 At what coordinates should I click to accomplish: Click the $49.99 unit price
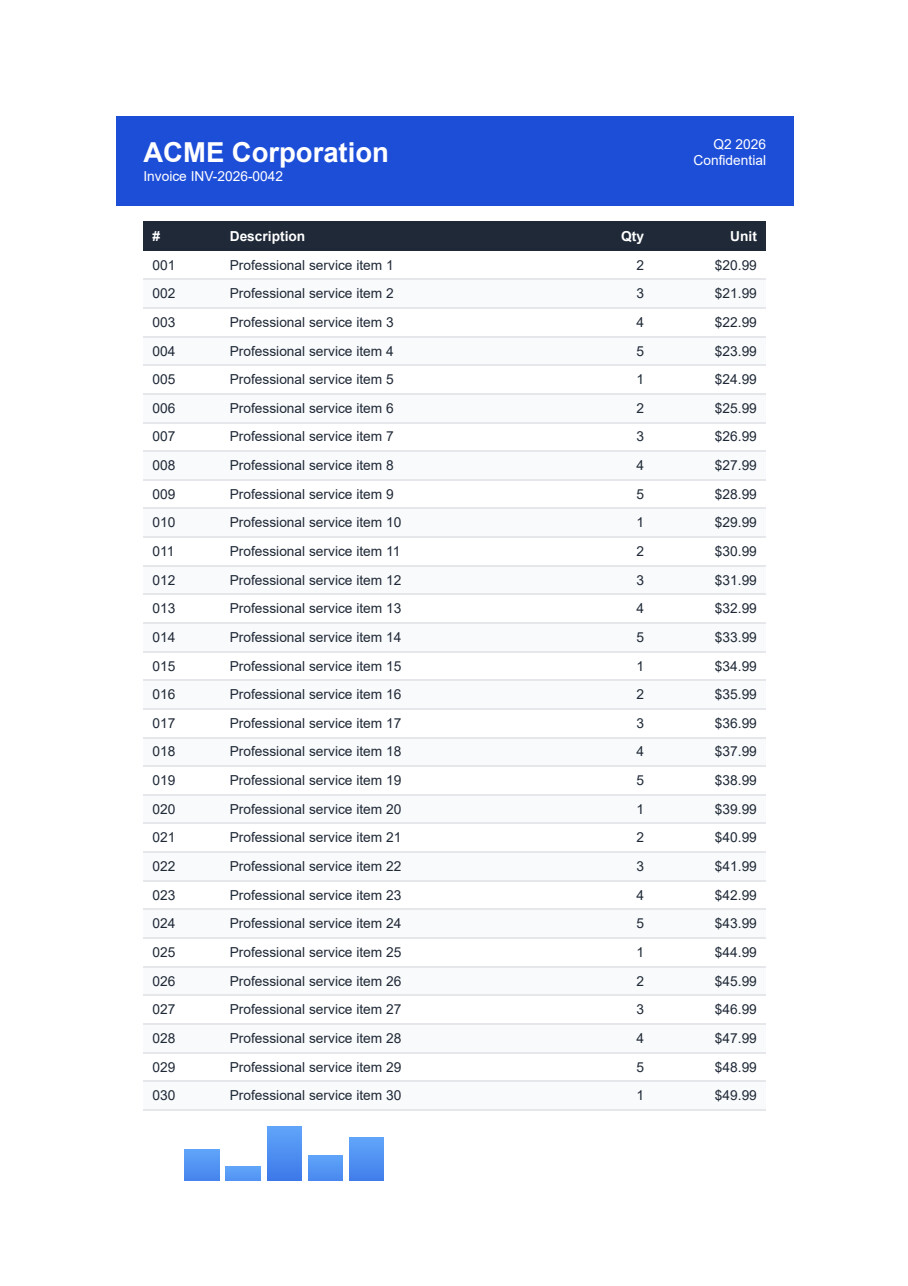(735, 1096)
